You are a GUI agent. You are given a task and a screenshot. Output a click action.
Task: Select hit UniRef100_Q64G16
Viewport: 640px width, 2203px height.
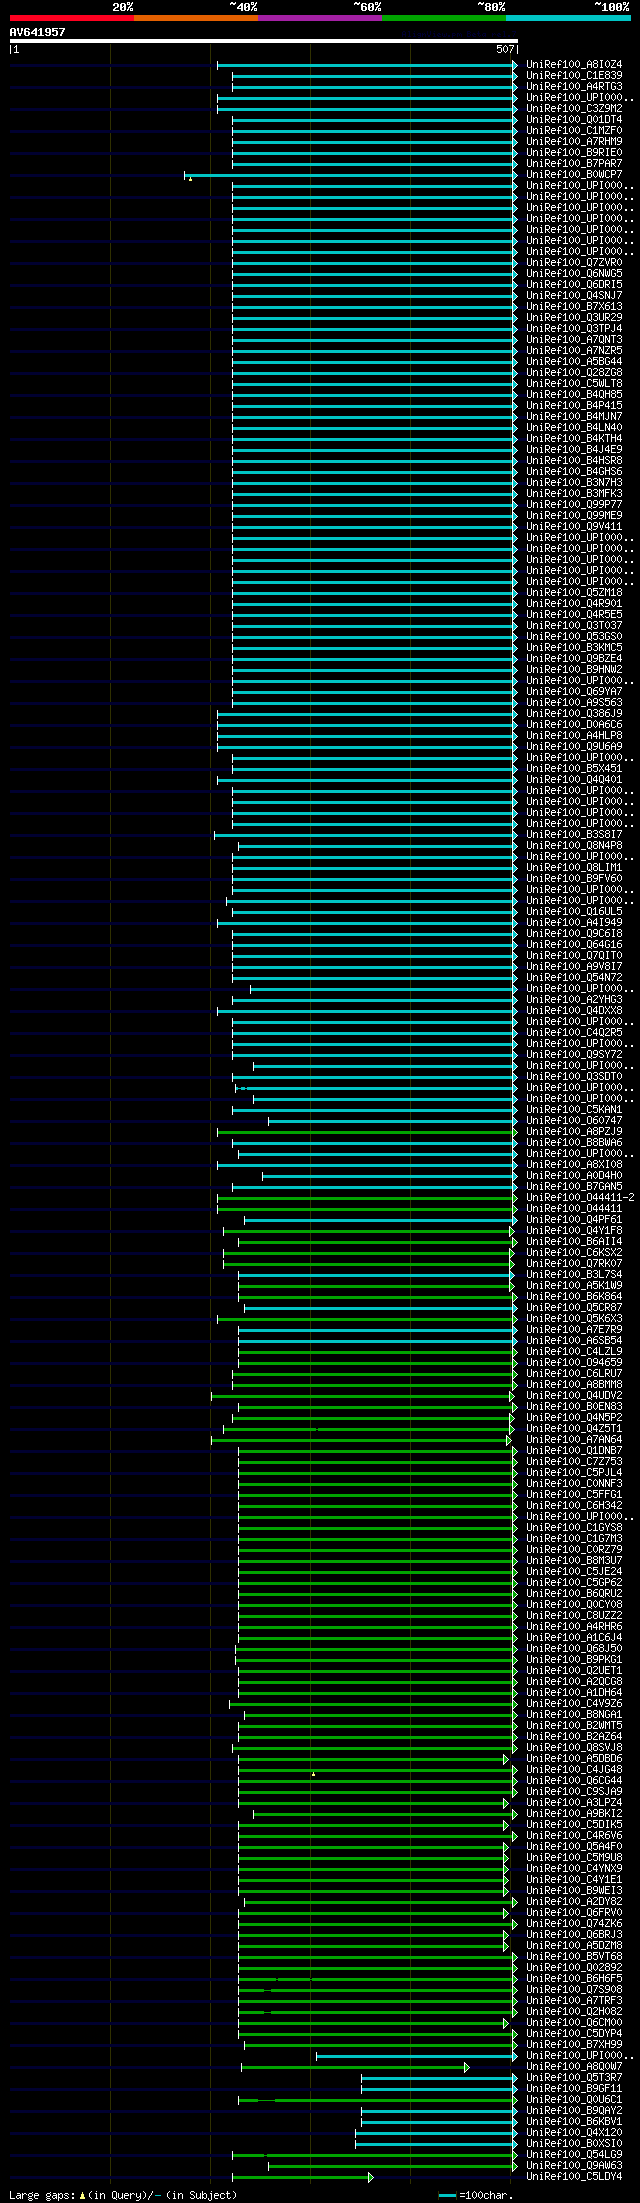(574, 945)
